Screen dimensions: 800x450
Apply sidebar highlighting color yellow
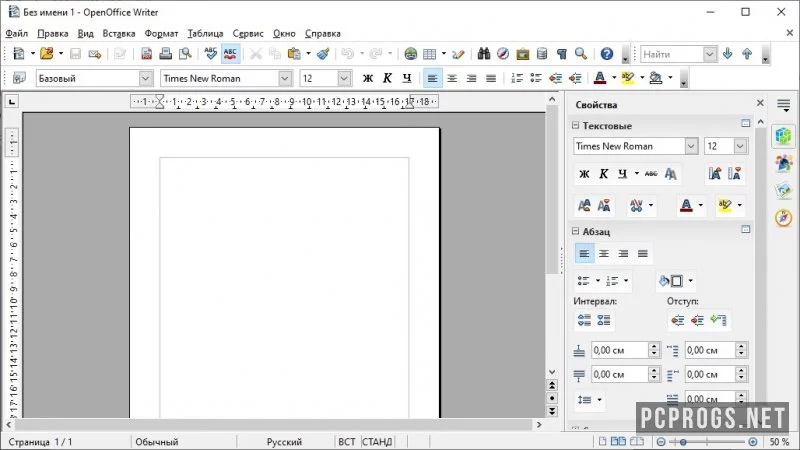pyautogui.click(x=725, y=205)
